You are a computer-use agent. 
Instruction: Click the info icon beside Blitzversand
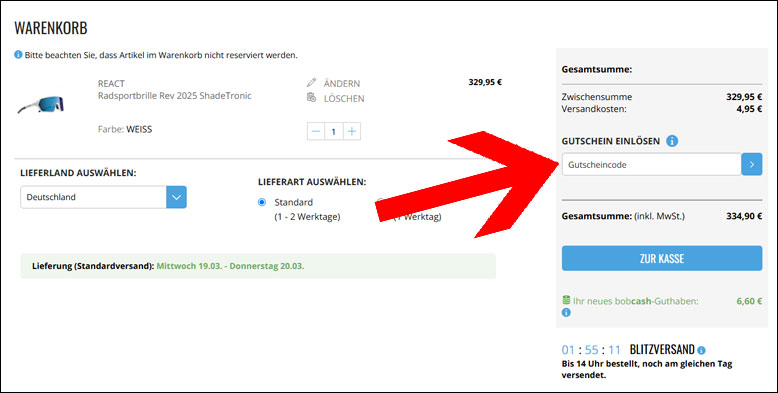701,350
